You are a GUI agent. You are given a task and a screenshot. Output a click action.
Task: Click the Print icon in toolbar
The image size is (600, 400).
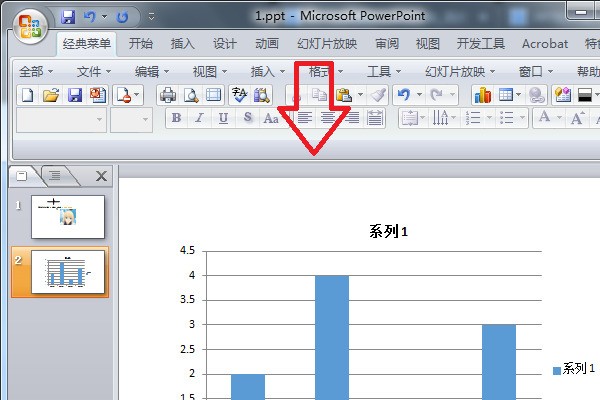pyautogui.click(x=168, y=95)
